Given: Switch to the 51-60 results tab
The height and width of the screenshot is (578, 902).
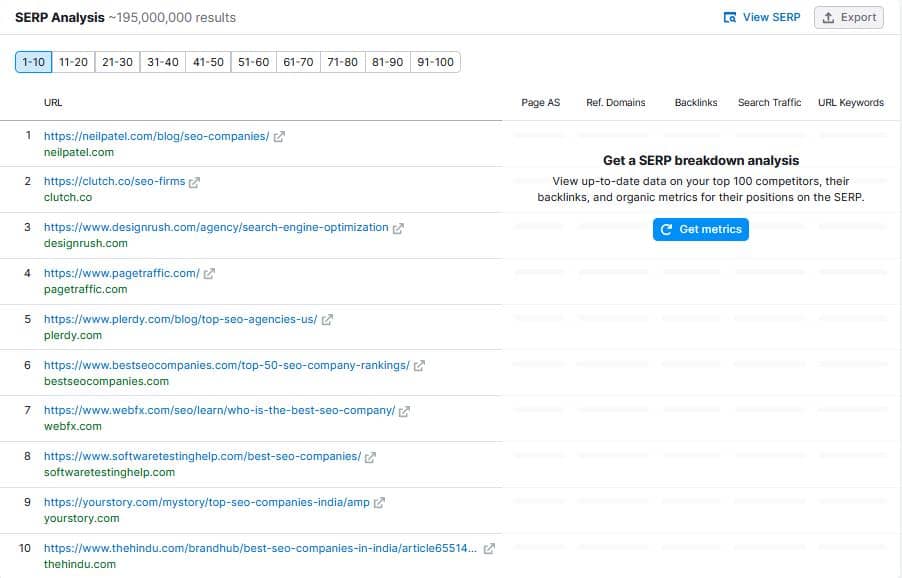Looking at the screenshot, I should pos(254,62).
